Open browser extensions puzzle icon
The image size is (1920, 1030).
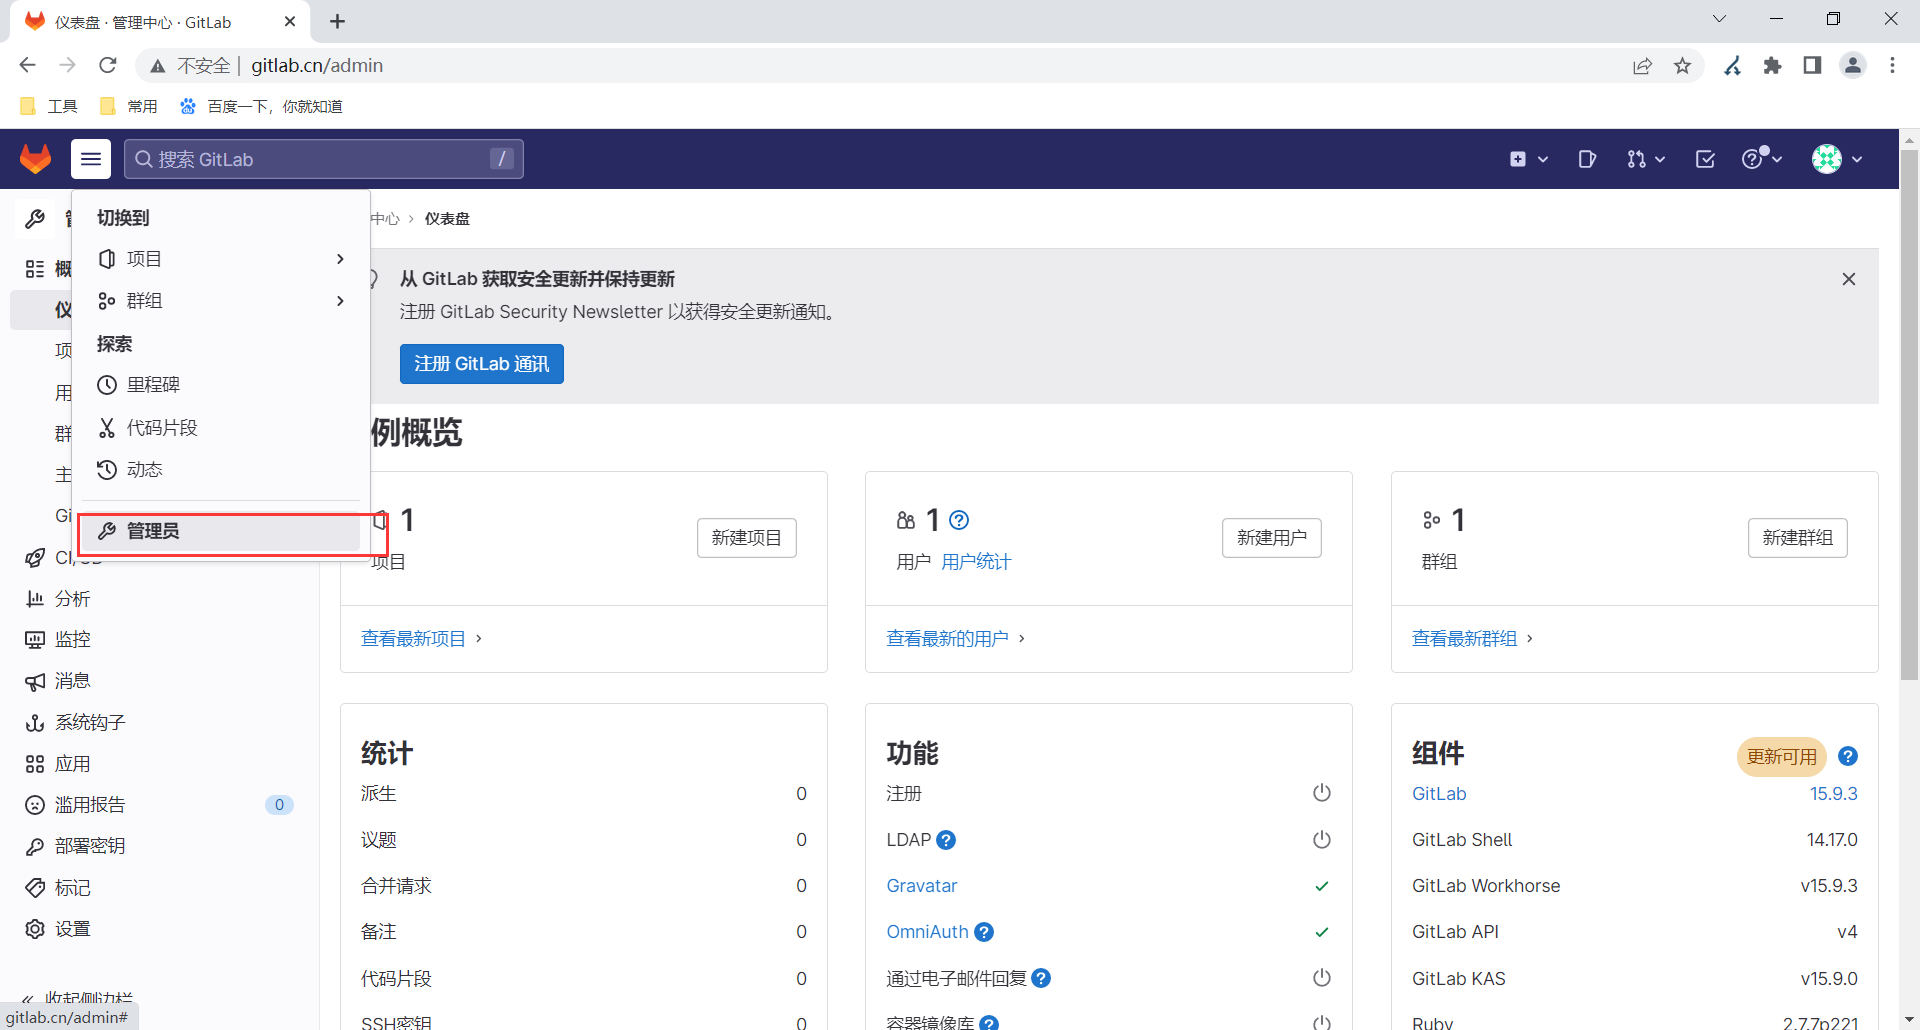1772,66
